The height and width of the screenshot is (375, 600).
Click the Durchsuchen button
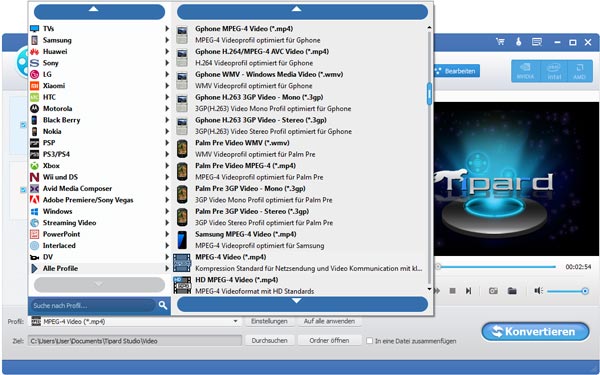click(x=269, y=341)
